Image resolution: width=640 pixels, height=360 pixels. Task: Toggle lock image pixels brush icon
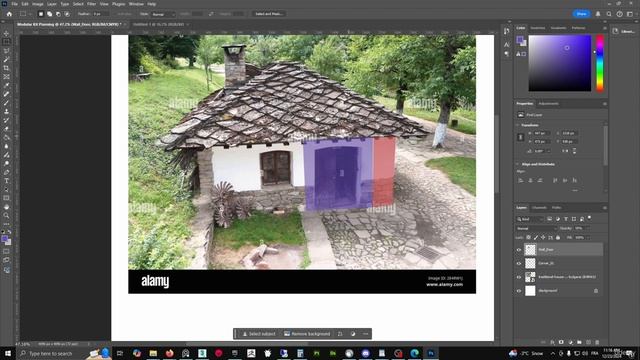pyautogui.click(x=536, y=238)
